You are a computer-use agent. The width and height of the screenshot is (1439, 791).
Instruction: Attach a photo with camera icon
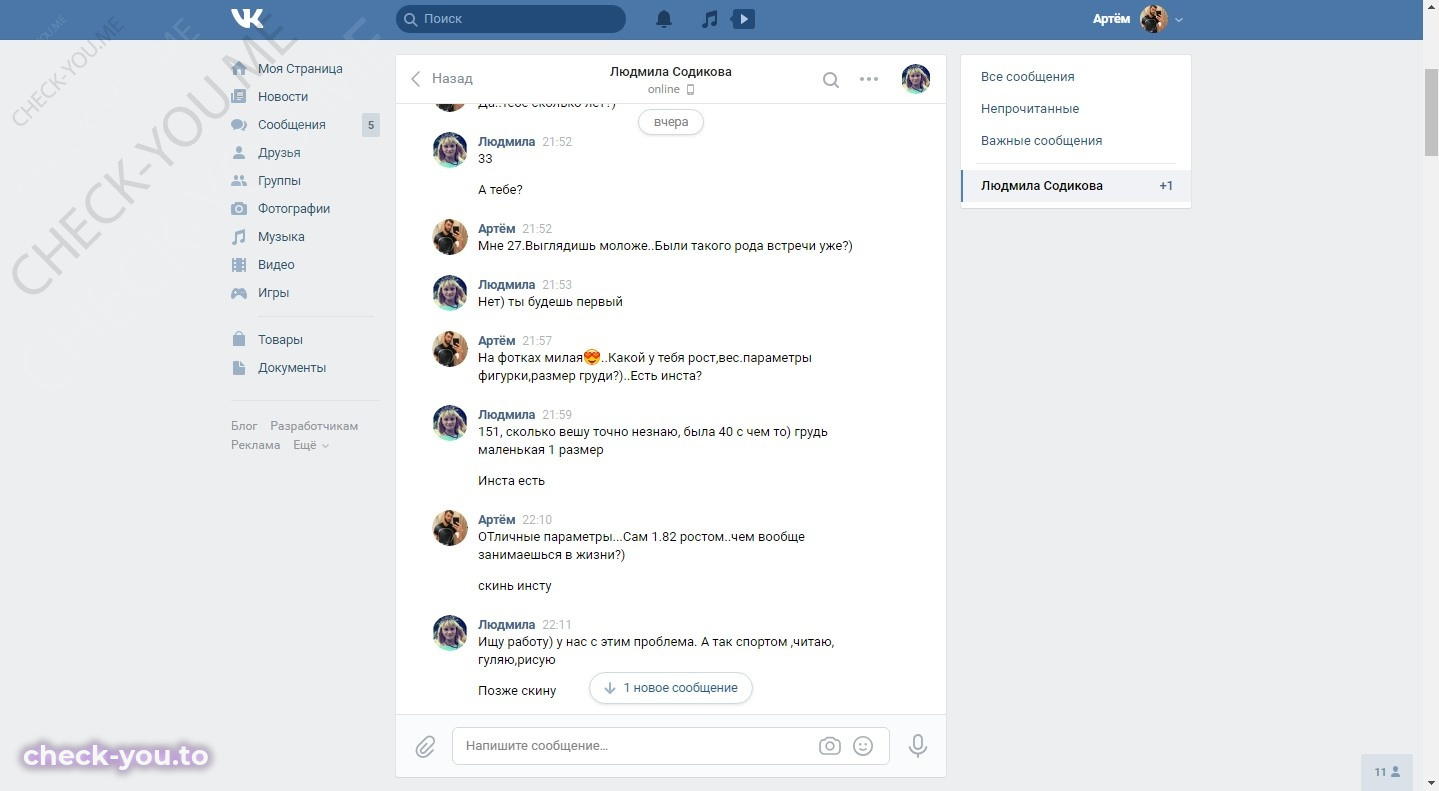[829, 746]
